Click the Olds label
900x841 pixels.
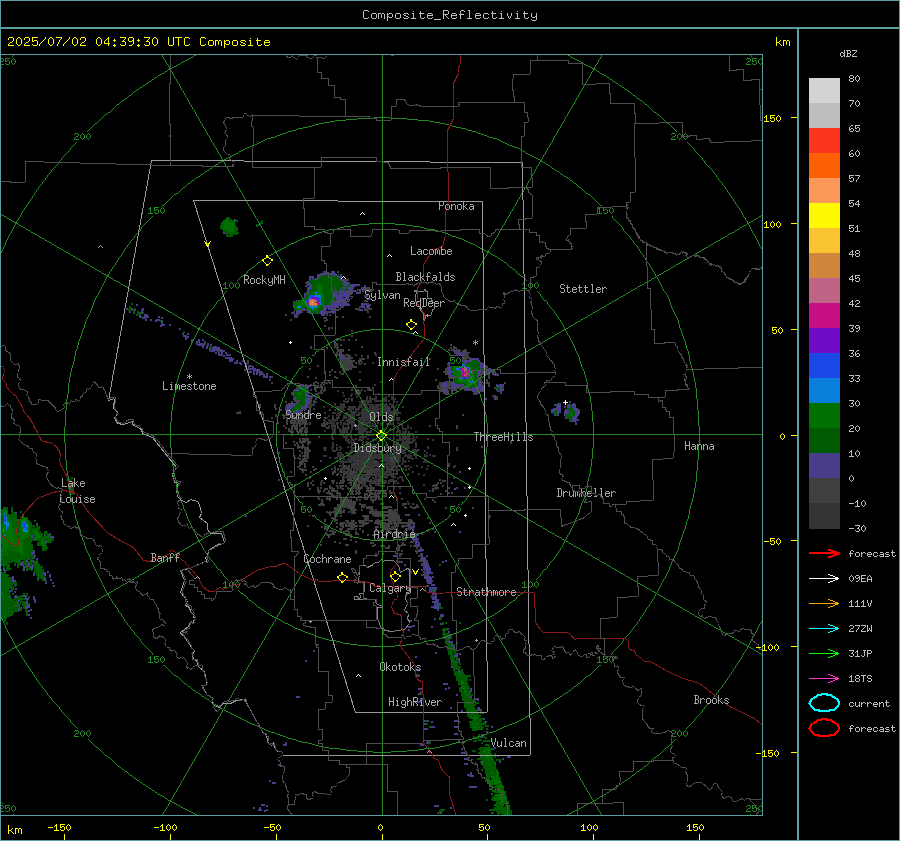[381, 417]
